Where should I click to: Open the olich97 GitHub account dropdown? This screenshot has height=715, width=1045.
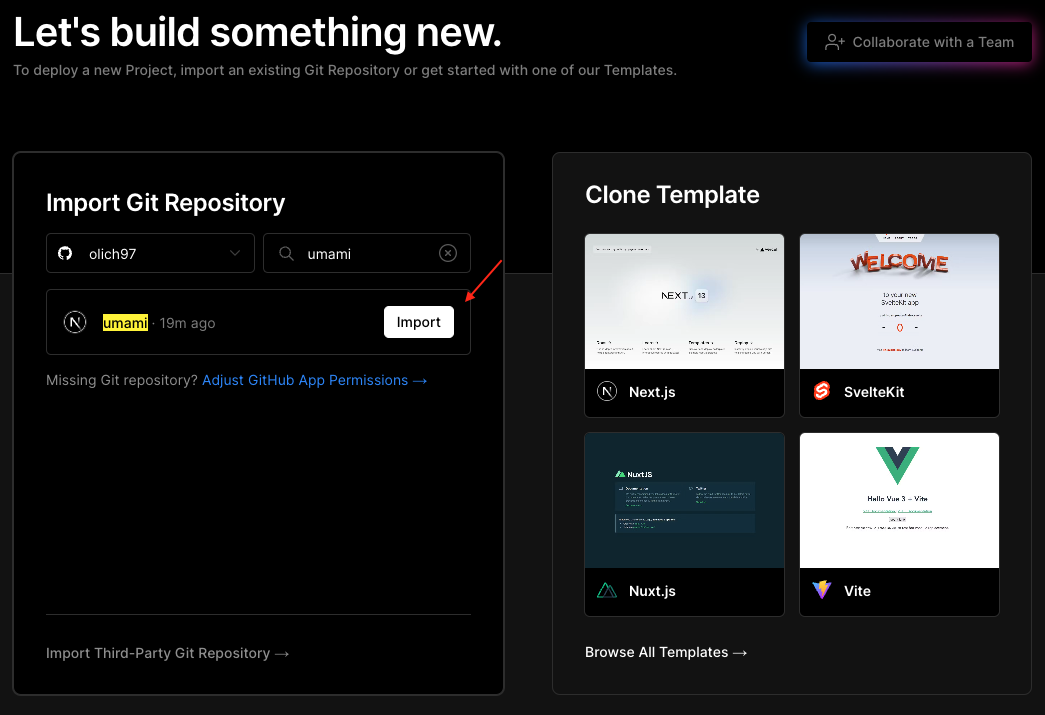tap(151, 253)
